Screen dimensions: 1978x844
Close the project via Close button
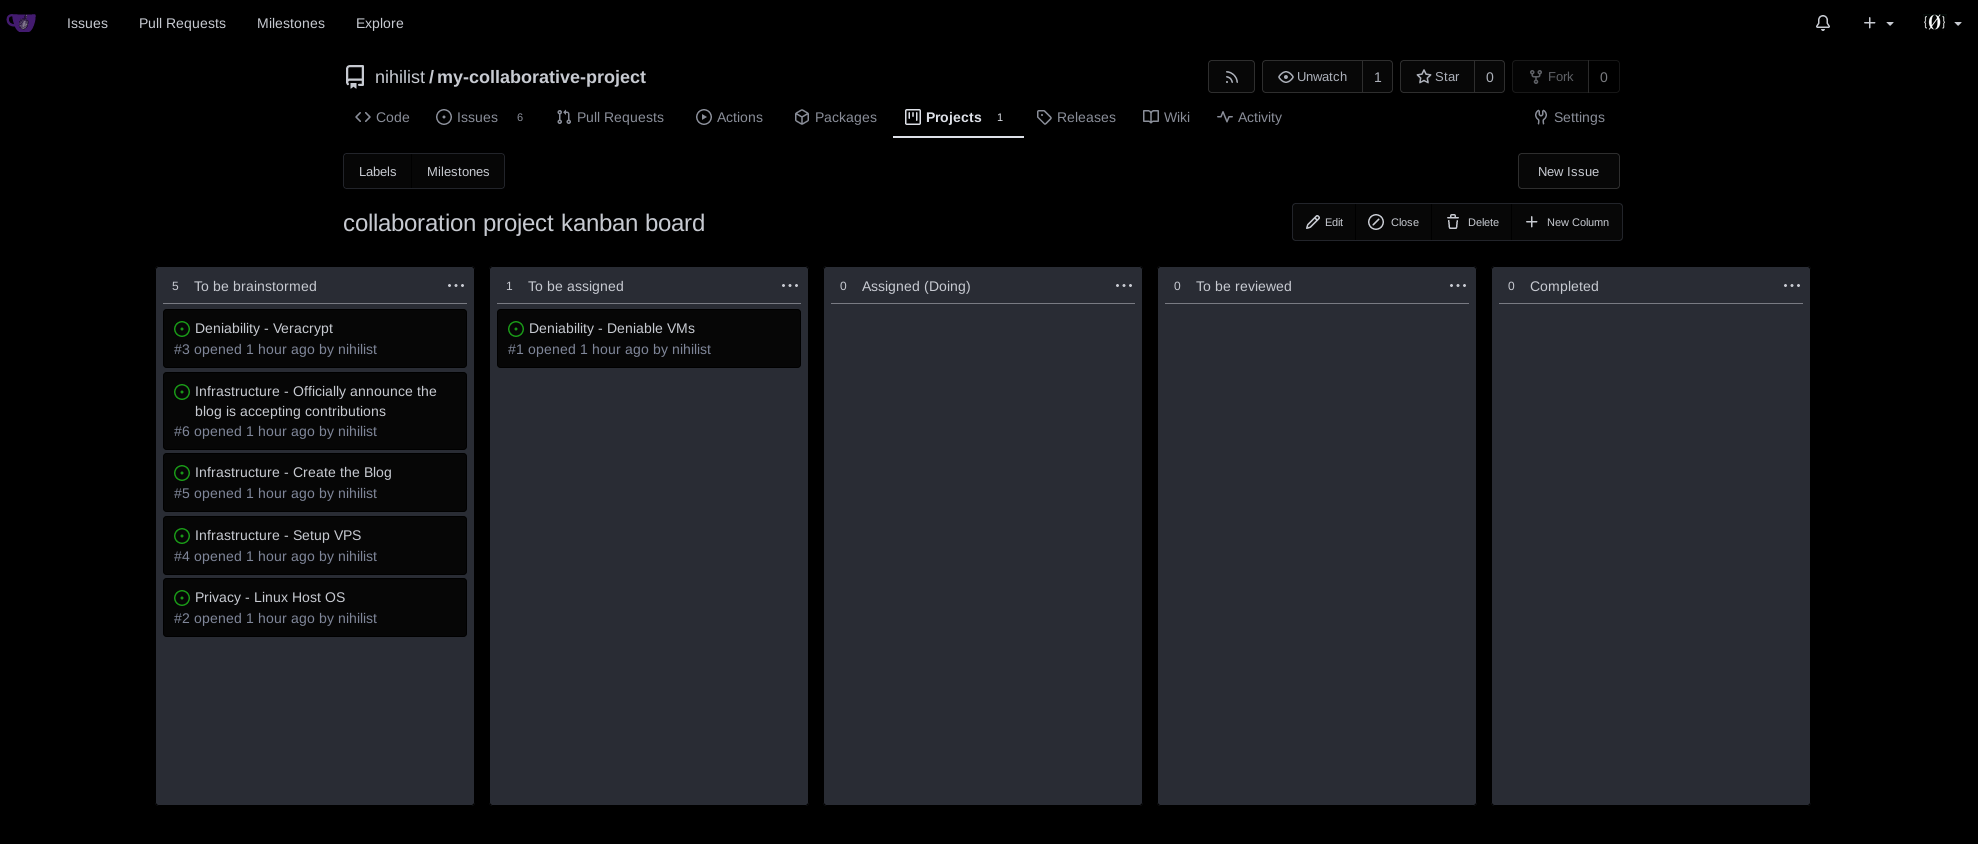pyautogui.click(x=1393, y=222)
